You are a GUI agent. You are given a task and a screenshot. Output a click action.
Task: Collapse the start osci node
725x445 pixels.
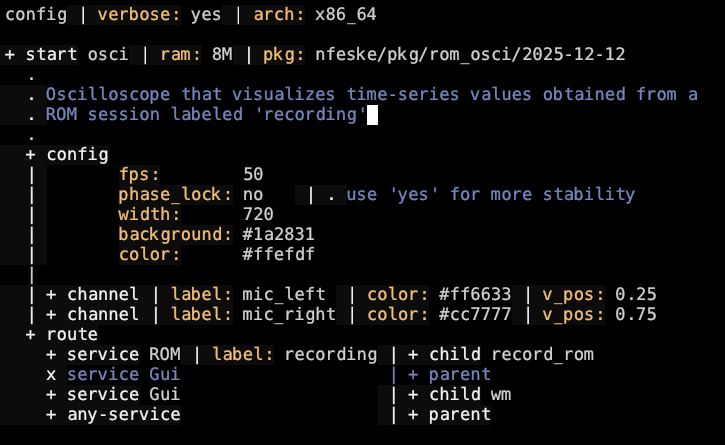click(x=10, y=54)
